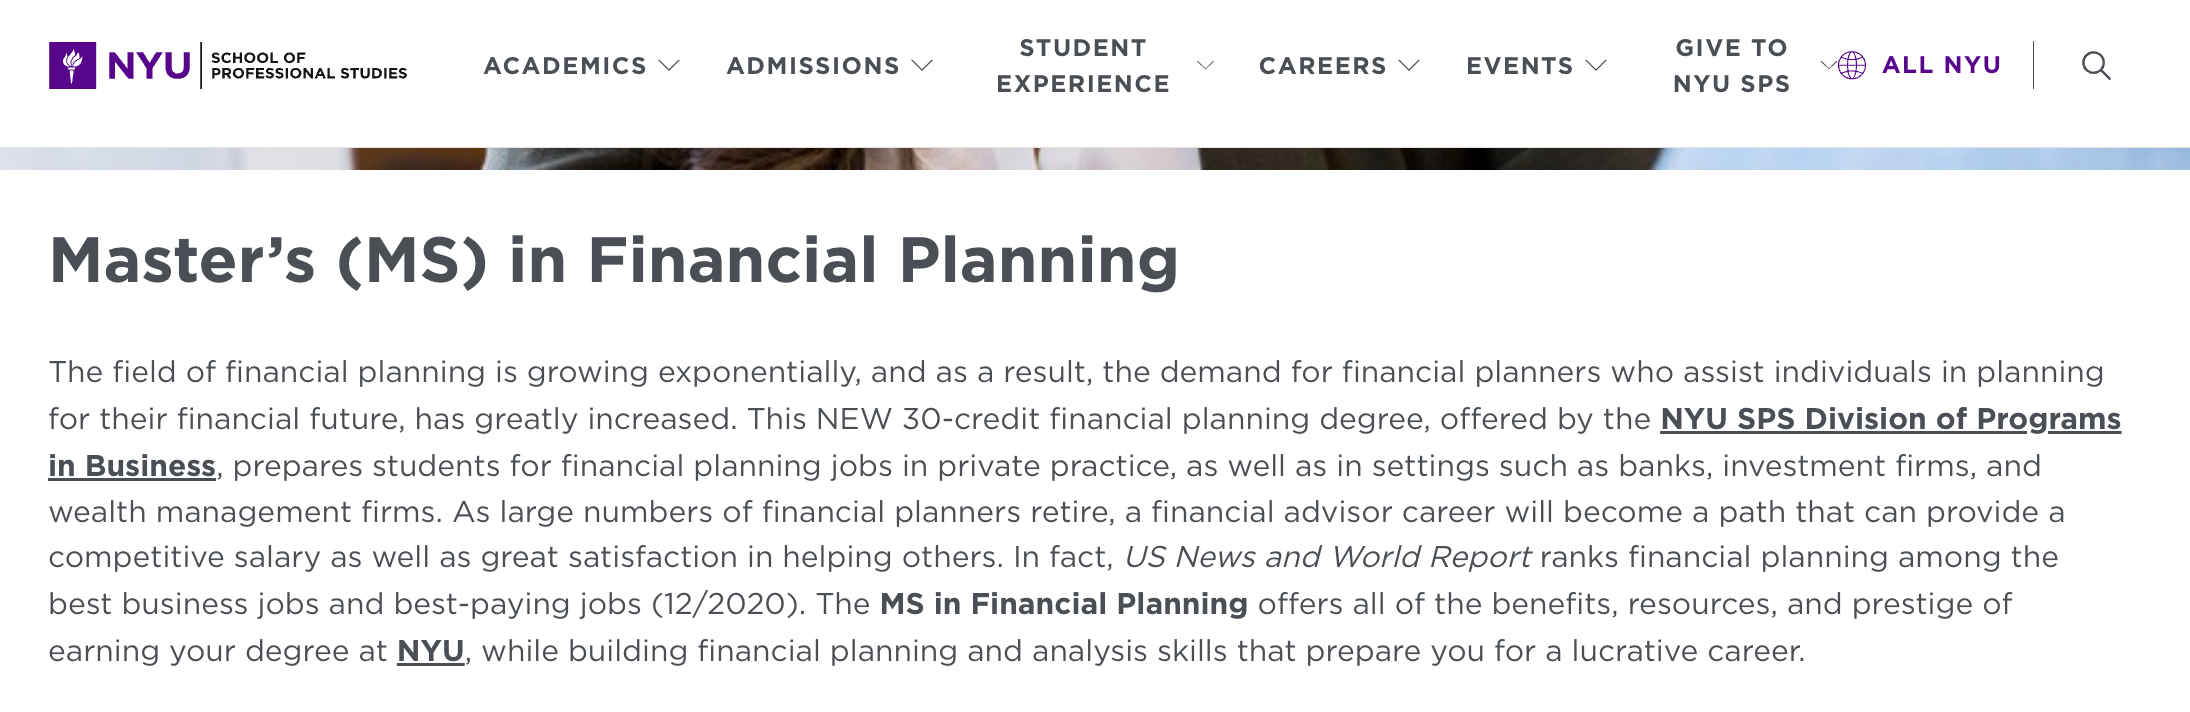Select the Careers navigation item
2190x712 pixels.
1322,66
